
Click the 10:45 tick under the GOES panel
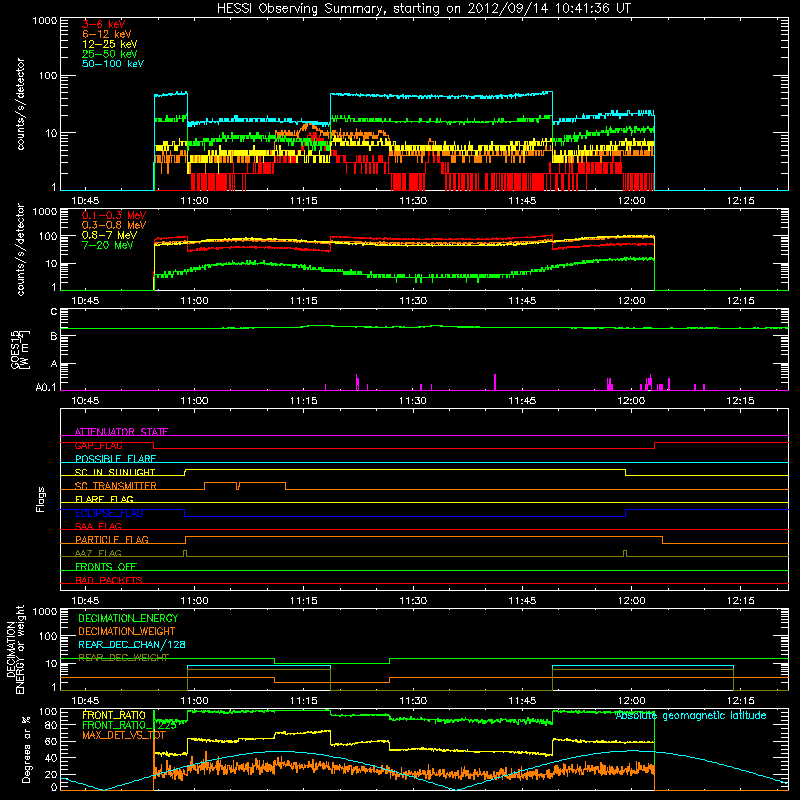pyautogui.click(x=85, y=401)
